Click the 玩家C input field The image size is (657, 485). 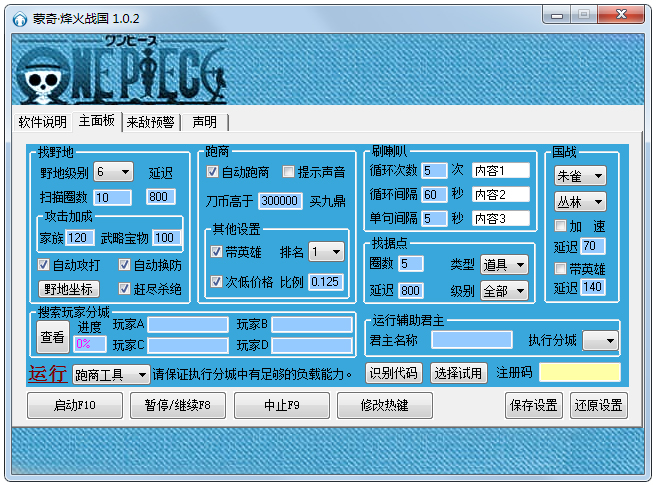(188, 345)
